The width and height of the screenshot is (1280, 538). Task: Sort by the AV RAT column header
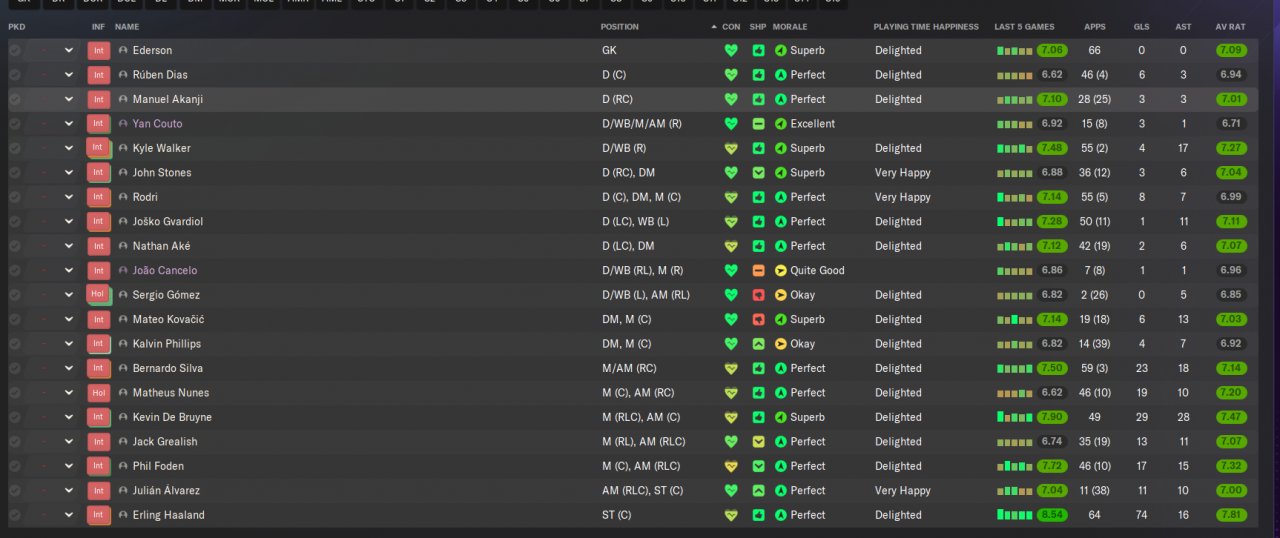pyautogui.click(x=1230, y=27)
